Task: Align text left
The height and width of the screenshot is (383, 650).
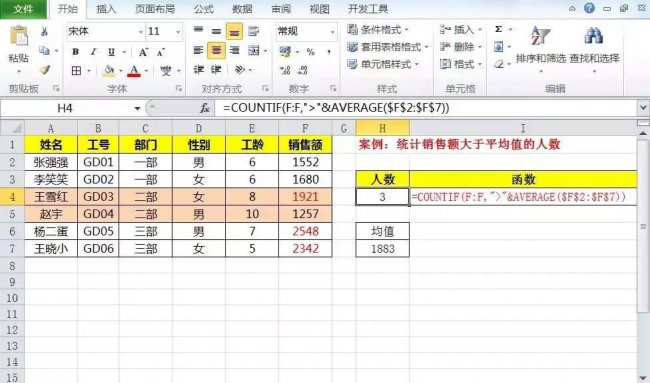Action: click(199, 51)
